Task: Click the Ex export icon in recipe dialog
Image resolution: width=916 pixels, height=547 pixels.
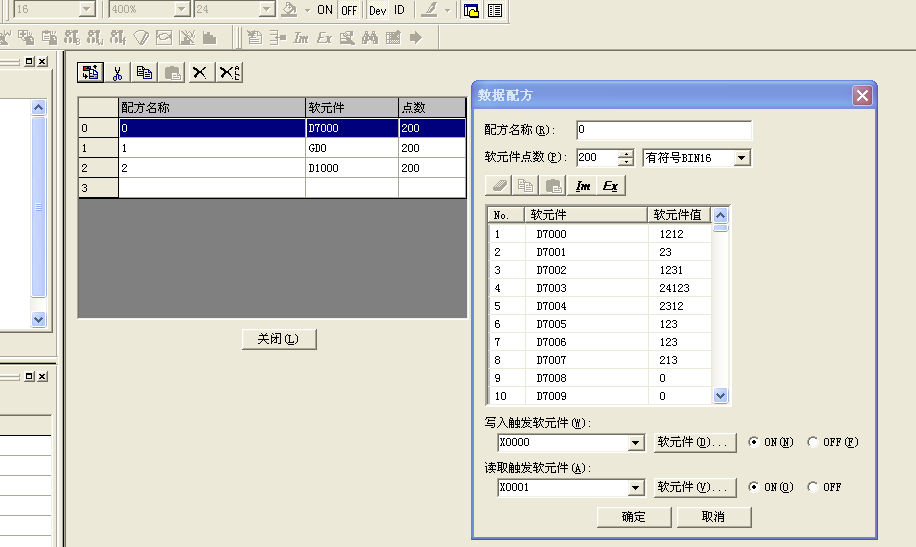Action: 610,186
